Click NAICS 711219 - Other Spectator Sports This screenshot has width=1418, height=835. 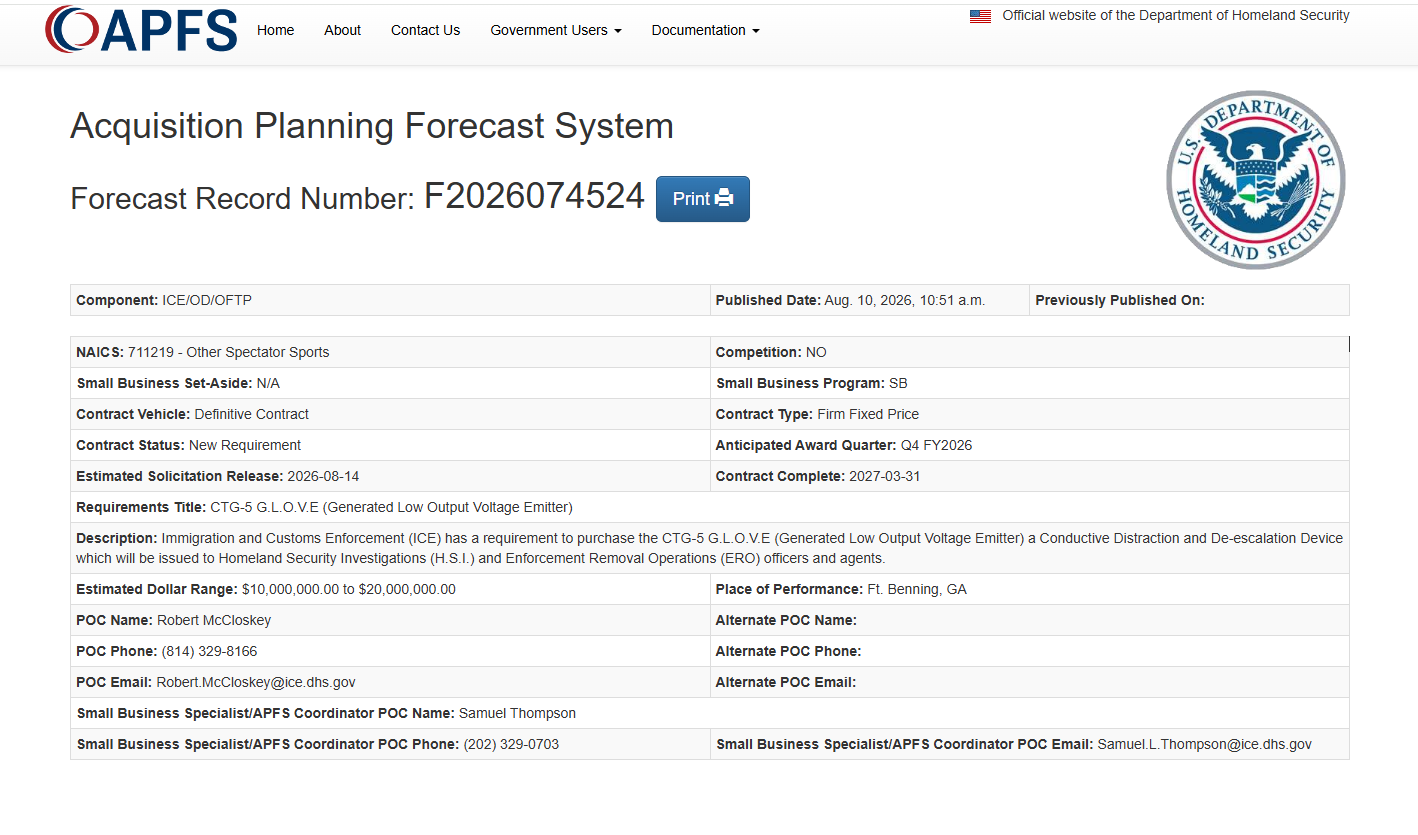tap(203, 352)
